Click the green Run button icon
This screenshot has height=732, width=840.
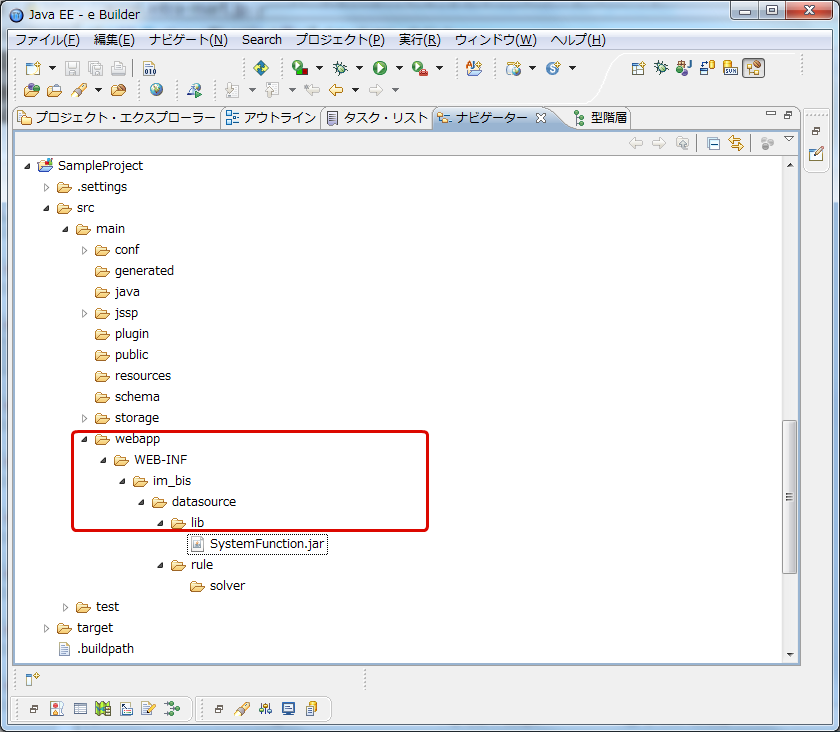point(380,68)
